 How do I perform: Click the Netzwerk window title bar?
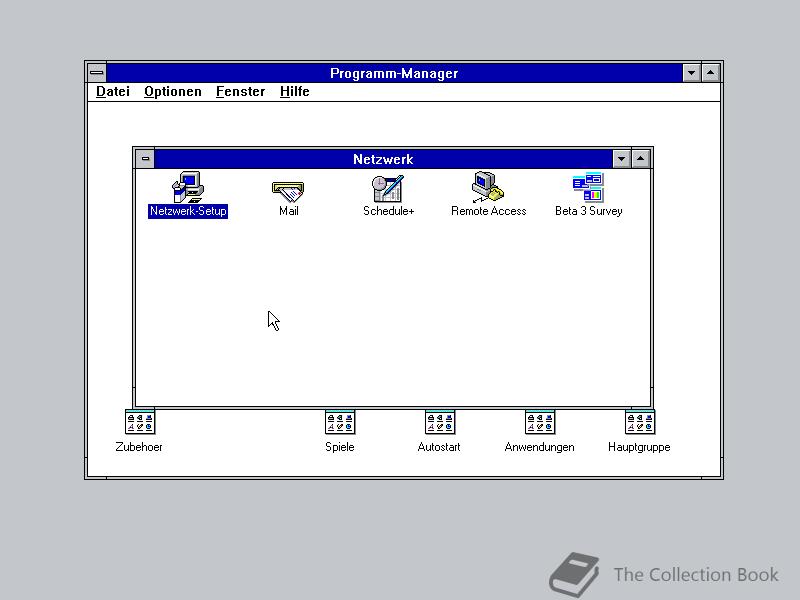click(383, 159)
